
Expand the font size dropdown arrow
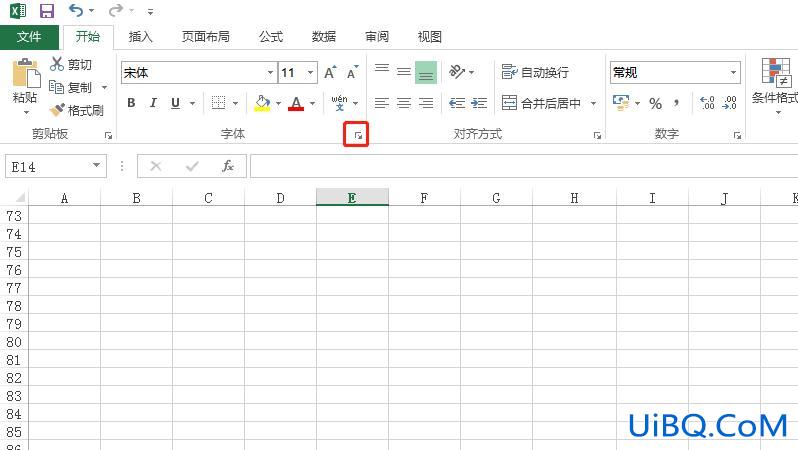[310, 73]
